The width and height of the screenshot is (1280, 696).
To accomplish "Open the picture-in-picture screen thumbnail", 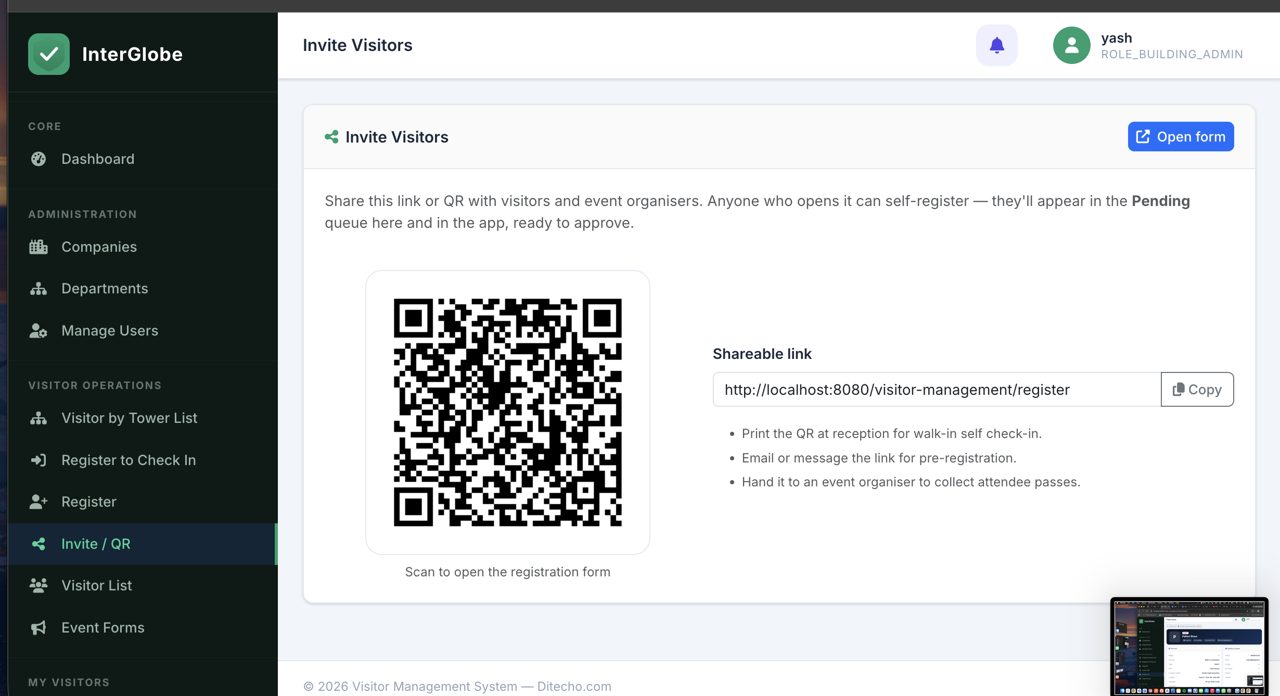I will click(1189, 646).
